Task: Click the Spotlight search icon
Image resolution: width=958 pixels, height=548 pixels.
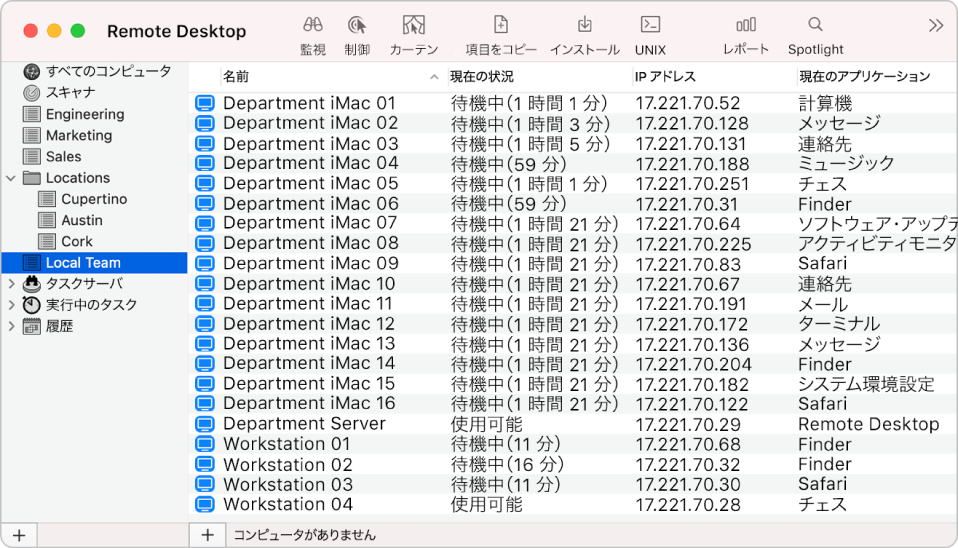Action: [x=815, y=25]
